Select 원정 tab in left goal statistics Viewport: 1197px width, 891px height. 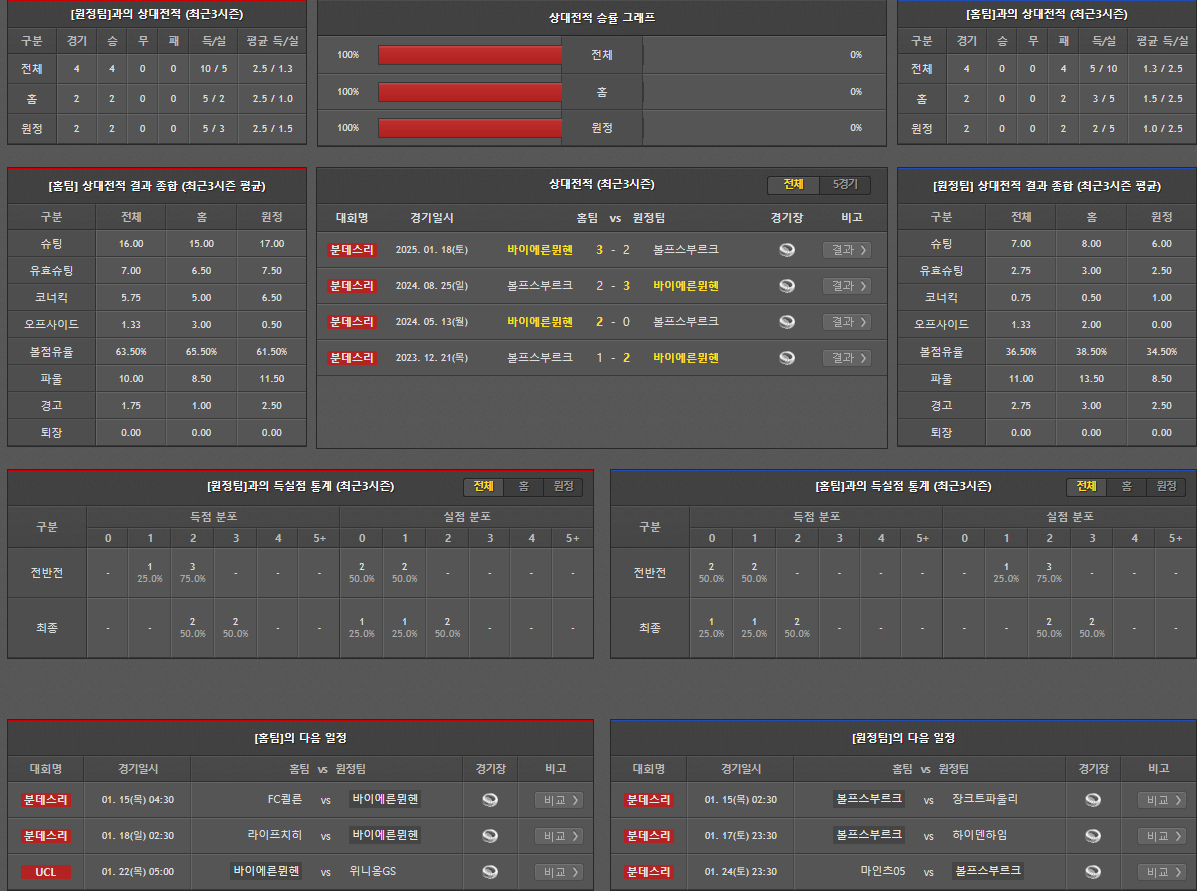[x=563, y=487]
